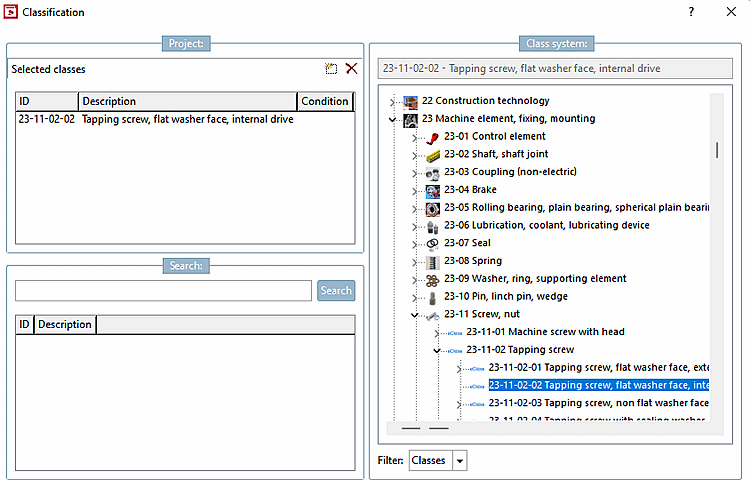
Task: Collapse the 23-11-02 Tapping screw node
Action: click(x=437, y=350)
